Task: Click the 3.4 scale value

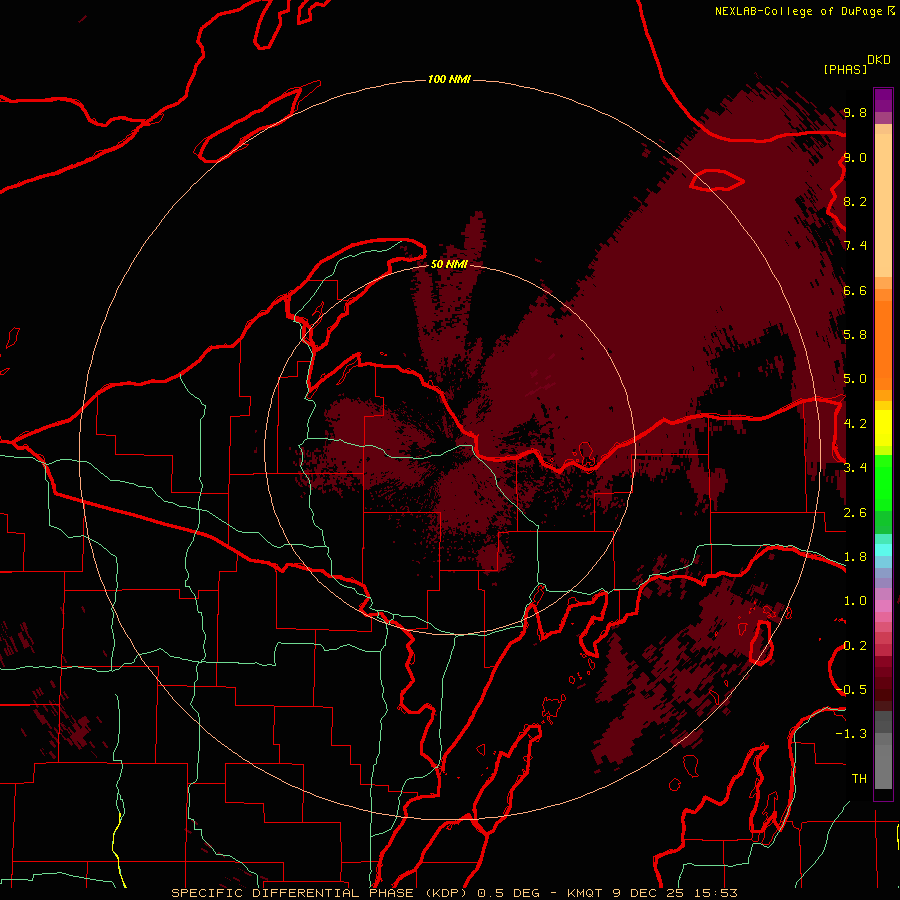Action: point(855,467)
